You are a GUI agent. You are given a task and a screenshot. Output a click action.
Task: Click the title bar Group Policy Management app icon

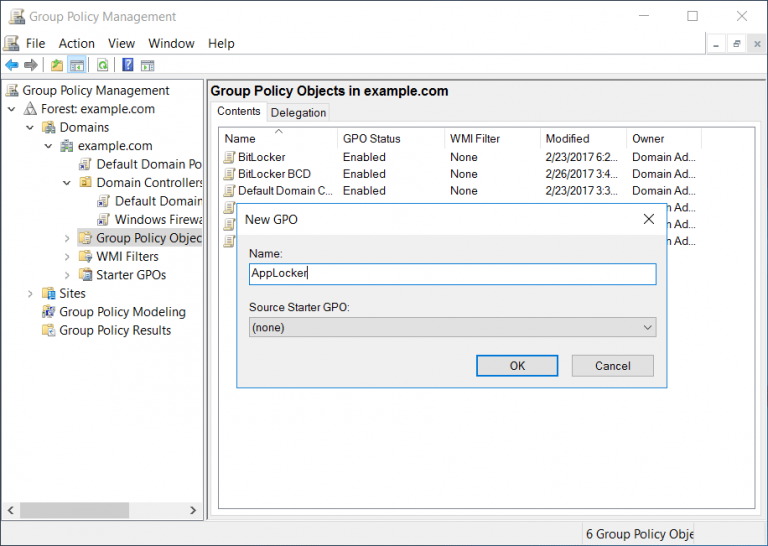point(17,16)
